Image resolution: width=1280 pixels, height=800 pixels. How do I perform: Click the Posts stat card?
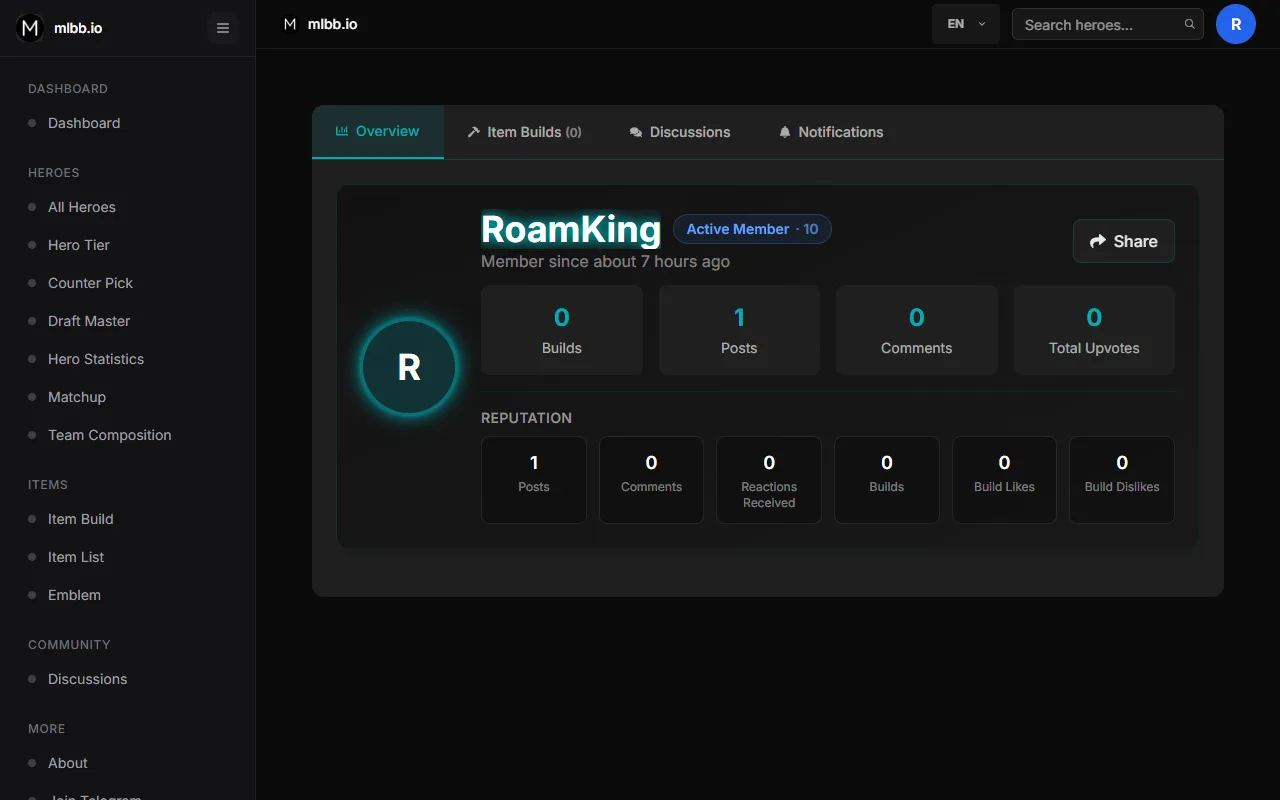(x=739, y=330)
